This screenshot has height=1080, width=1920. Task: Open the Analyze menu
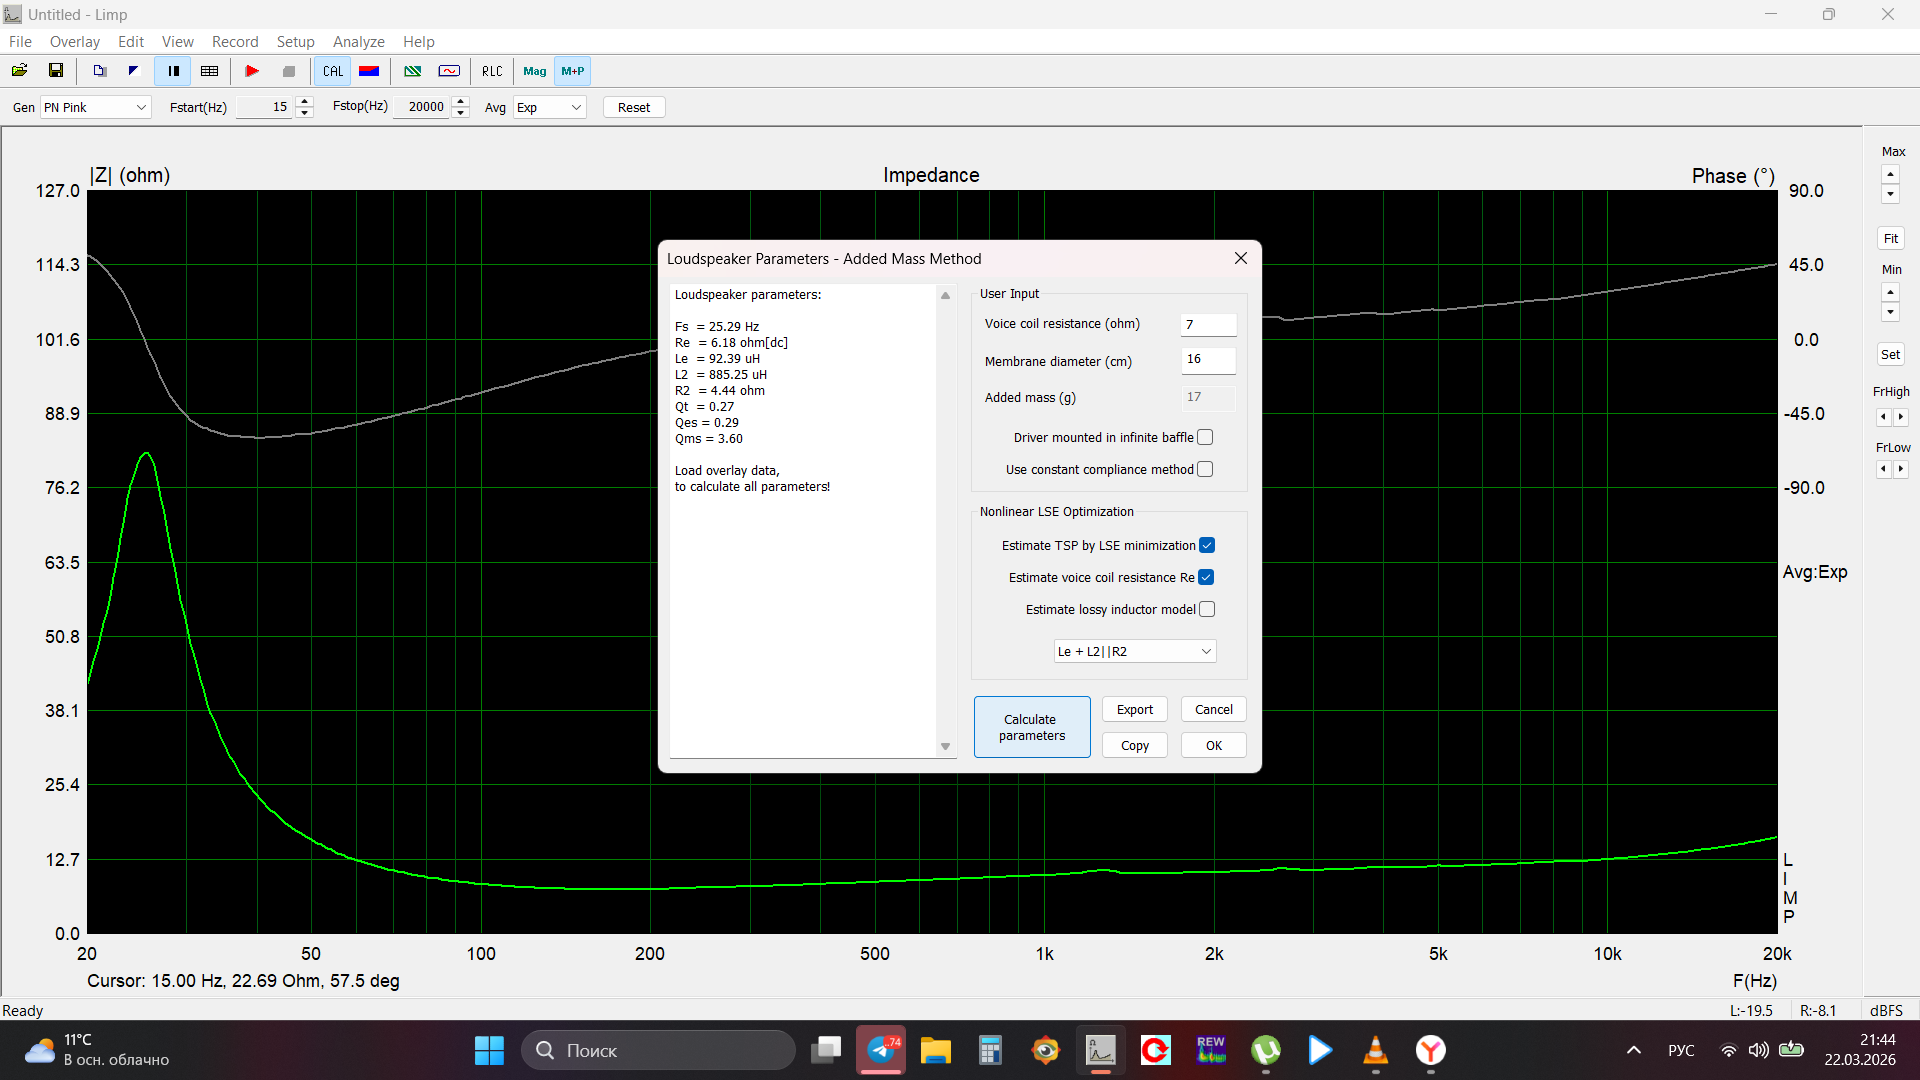pyautogui.click(x=358, y=41)
